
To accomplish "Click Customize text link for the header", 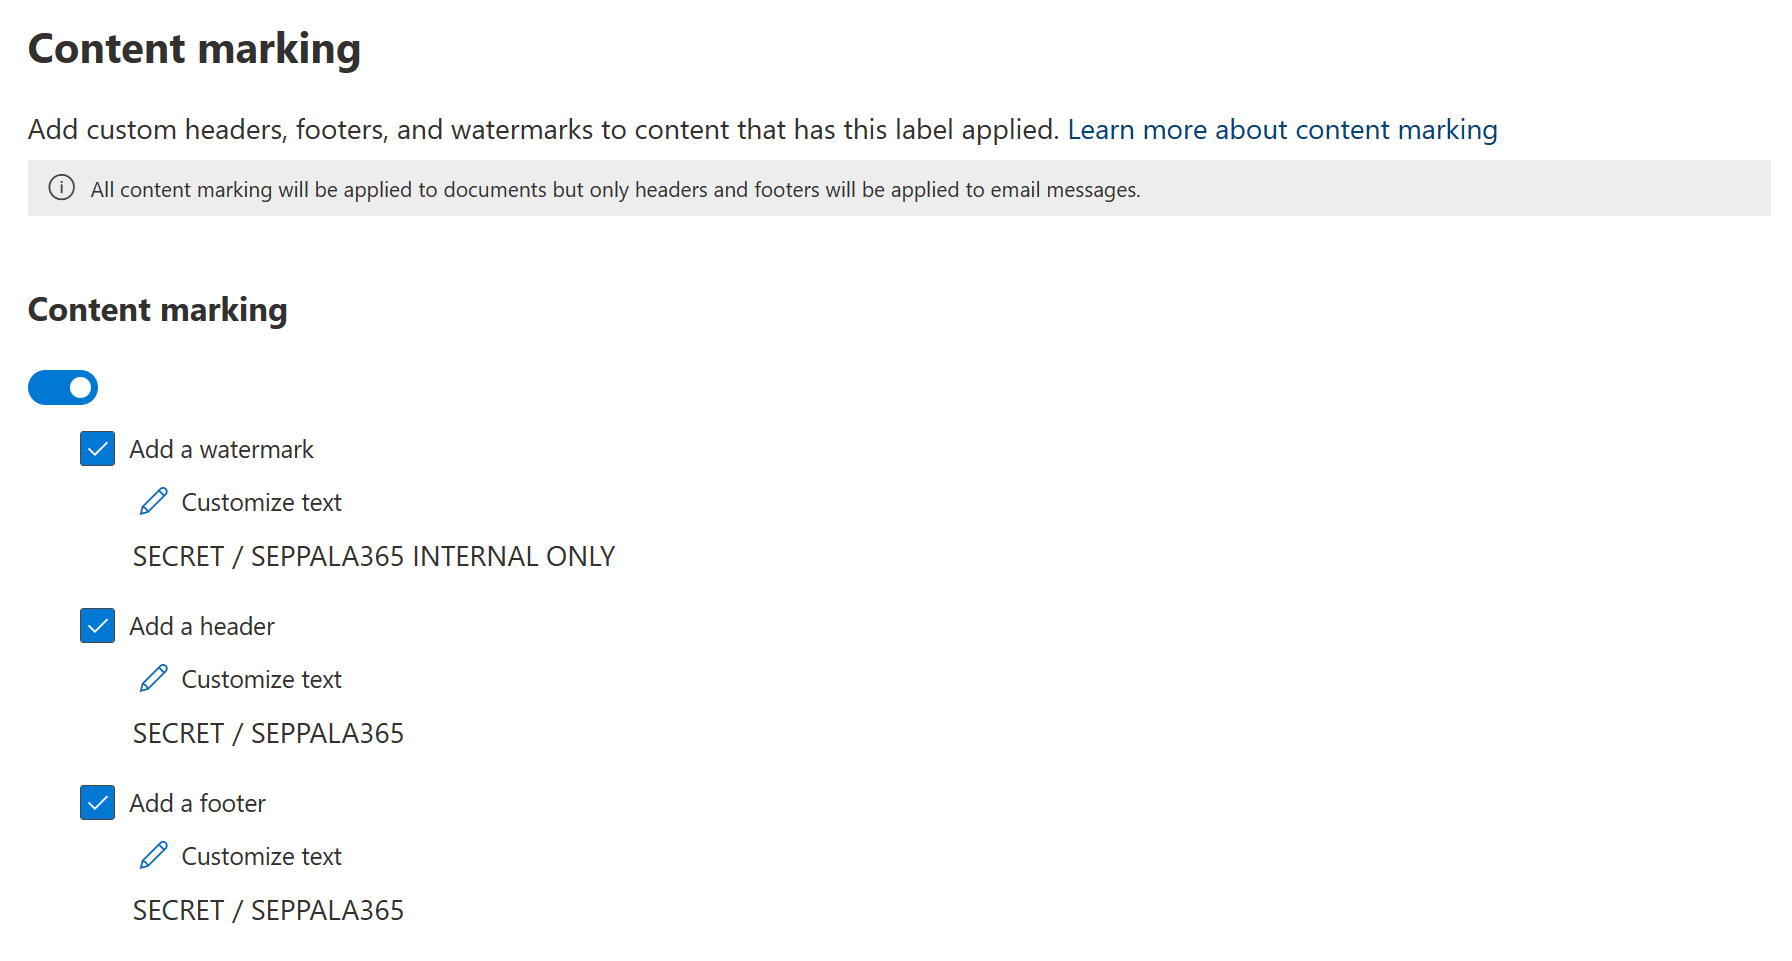I will pyautogui.click(x=261, y=680).
